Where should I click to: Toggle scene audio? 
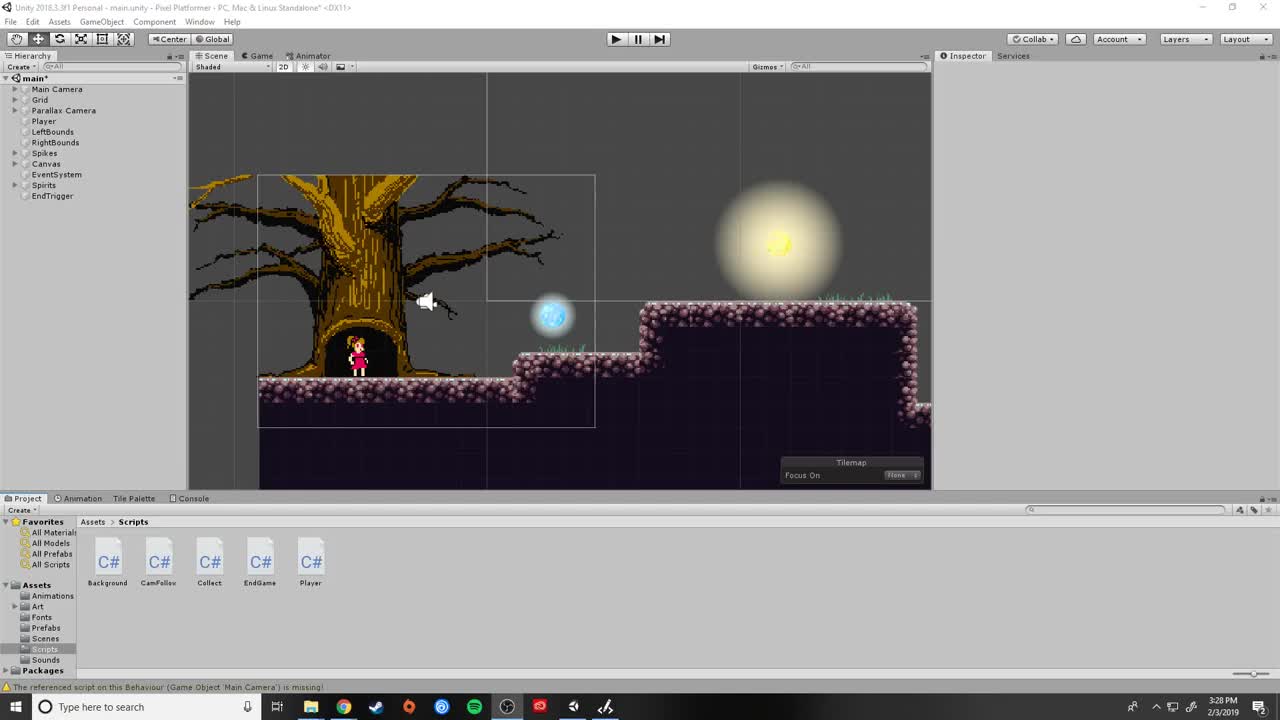click(322, 67)
